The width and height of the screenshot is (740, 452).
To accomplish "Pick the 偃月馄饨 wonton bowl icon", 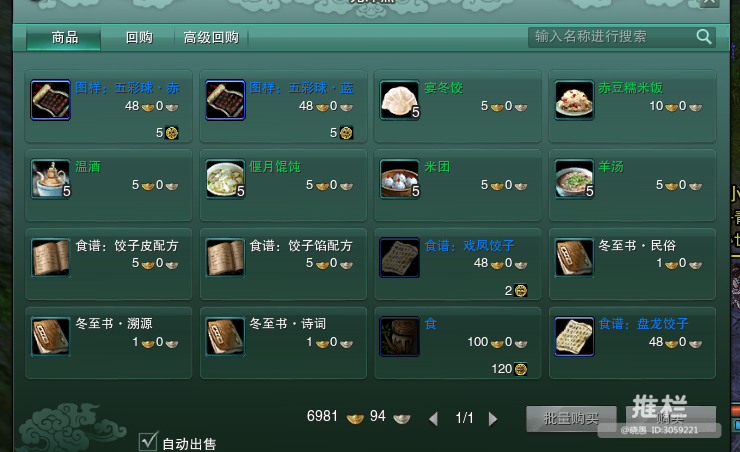I will 225,179.
